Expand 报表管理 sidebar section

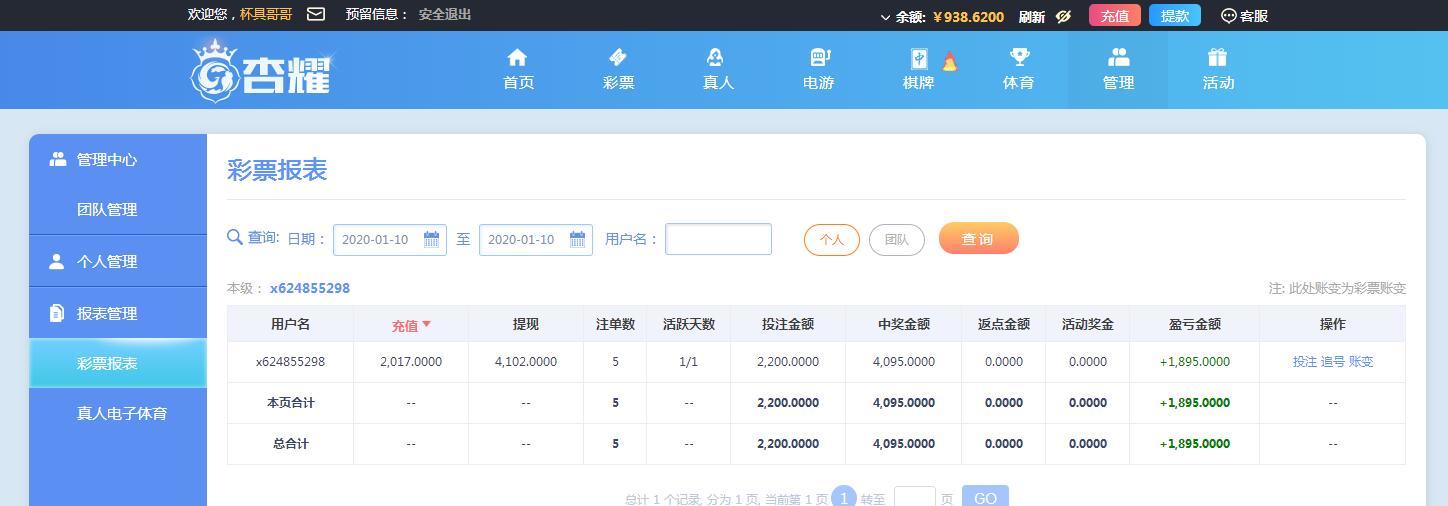click(x=118, y=313)
